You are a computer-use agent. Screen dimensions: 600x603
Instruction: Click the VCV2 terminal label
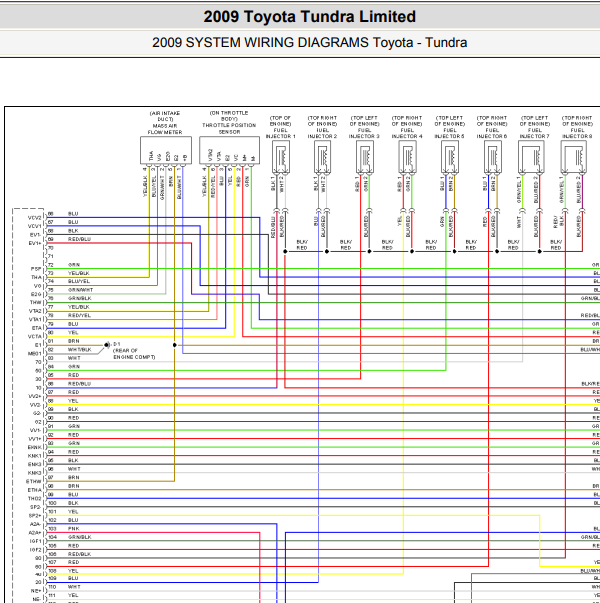[x=35, y=218]
